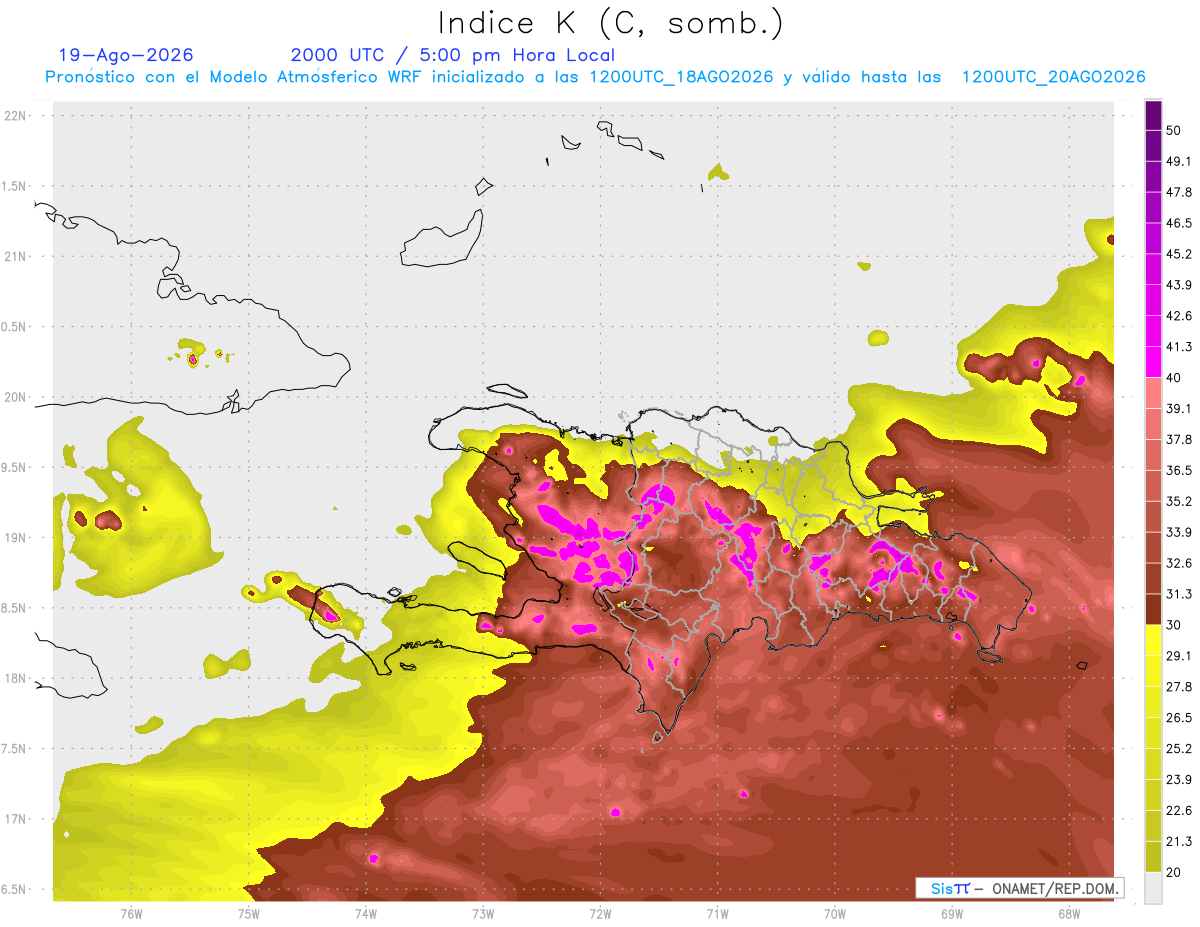Click the '17N' latitude axis label
The width and height of the screenshot is (1200, 927).
(15, 820)
